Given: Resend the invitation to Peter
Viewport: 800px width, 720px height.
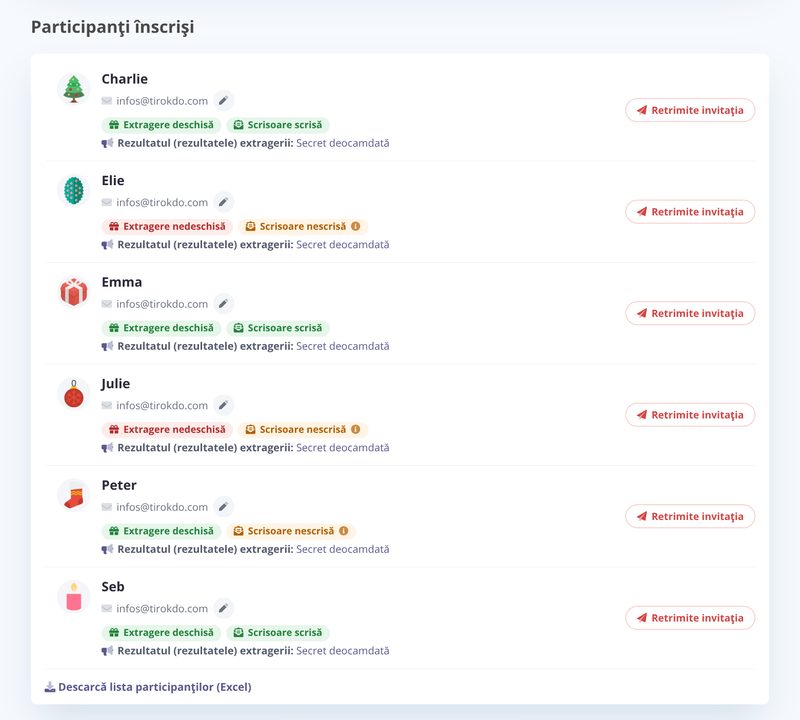Looking at the screenshot, I should click(690, 516).
